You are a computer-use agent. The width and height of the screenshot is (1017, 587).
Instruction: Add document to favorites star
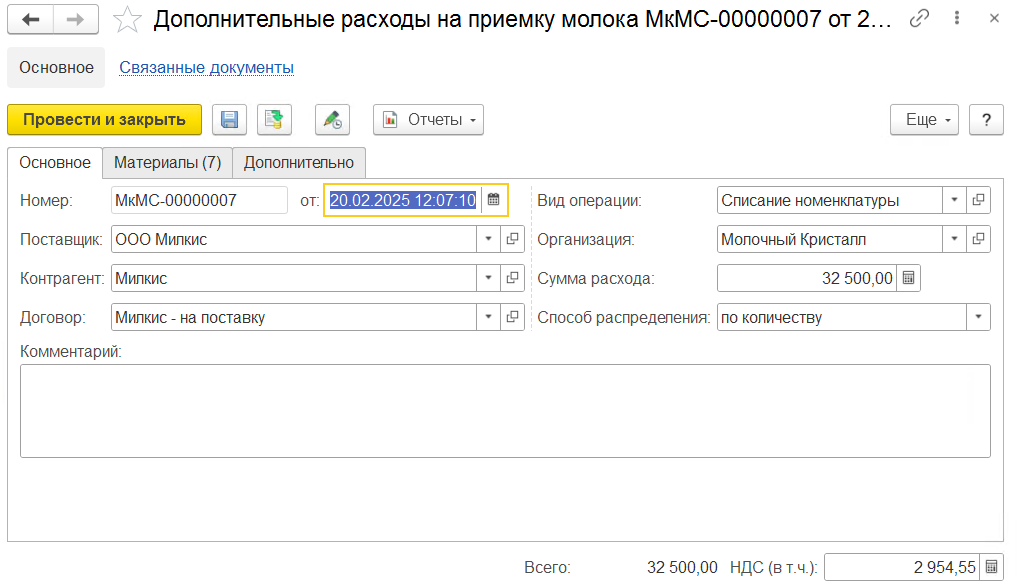127,19
